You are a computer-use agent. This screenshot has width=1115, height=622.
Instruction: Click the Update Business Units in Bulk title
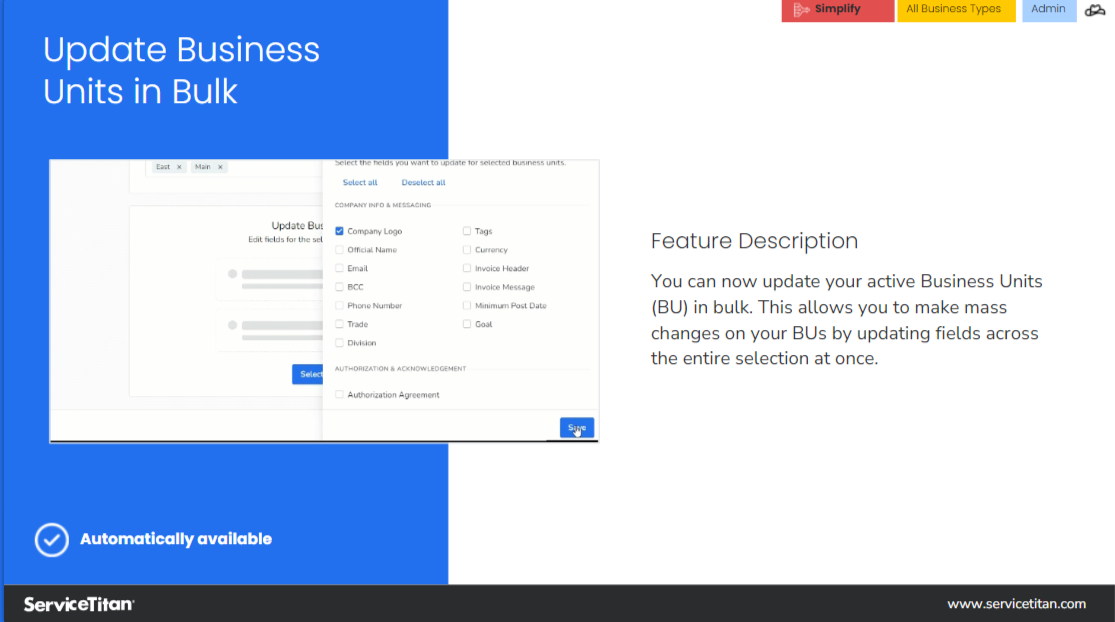[x=181, y=70]
